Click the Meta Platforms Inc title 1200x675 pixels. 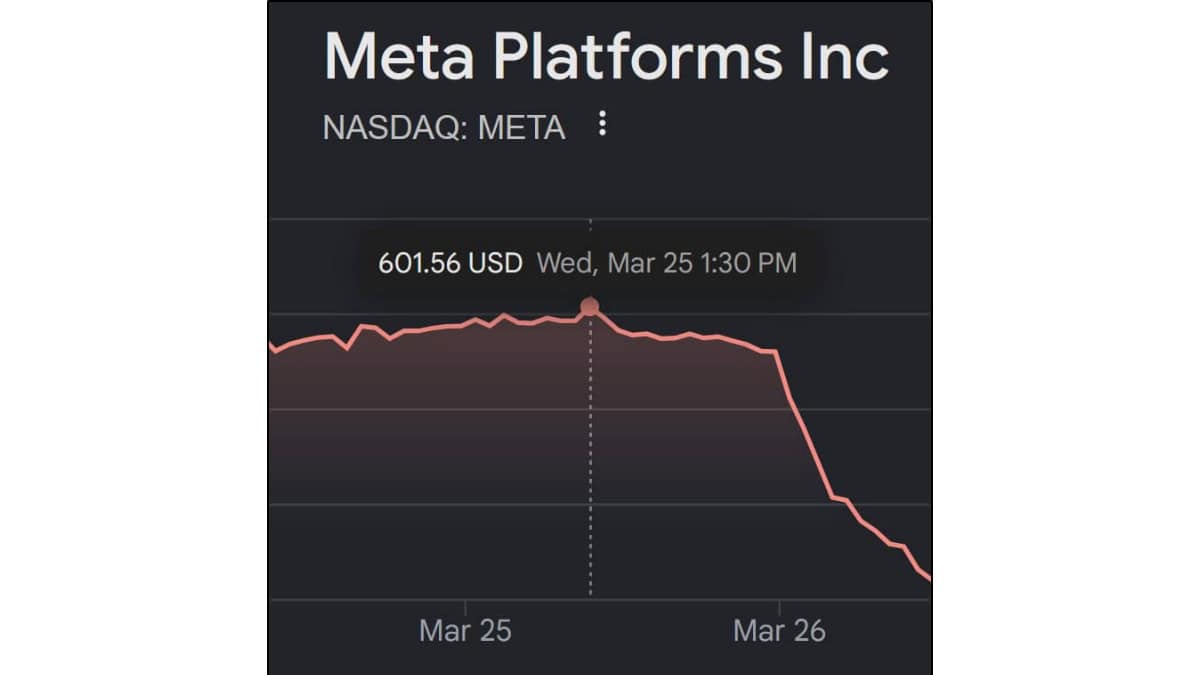coord(605,57)
